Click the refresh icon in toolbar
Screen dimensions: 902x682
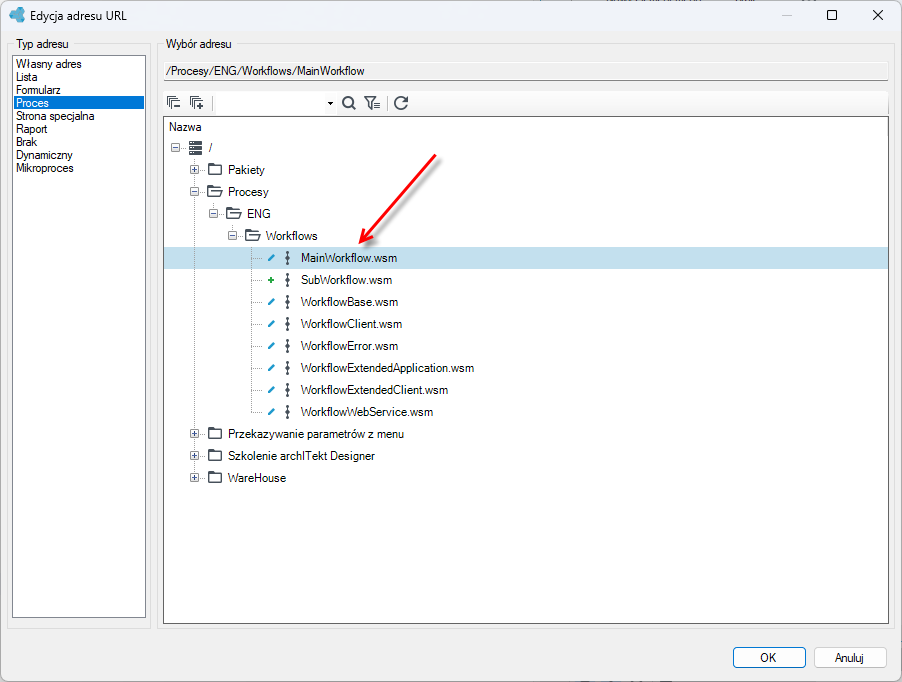tap(401, 103)
